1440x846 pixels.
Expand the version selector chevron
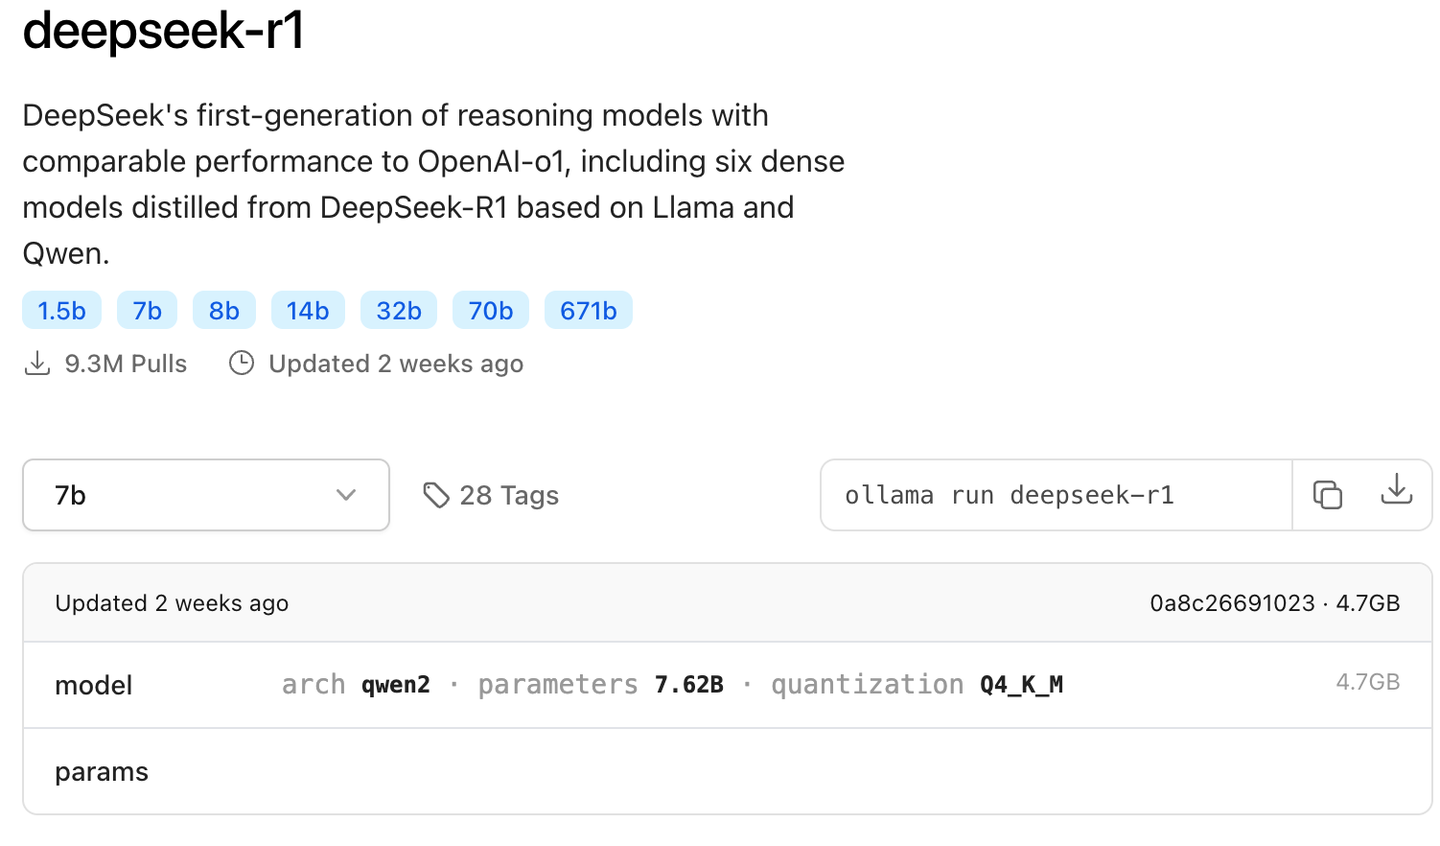click(x=346, y=495)
